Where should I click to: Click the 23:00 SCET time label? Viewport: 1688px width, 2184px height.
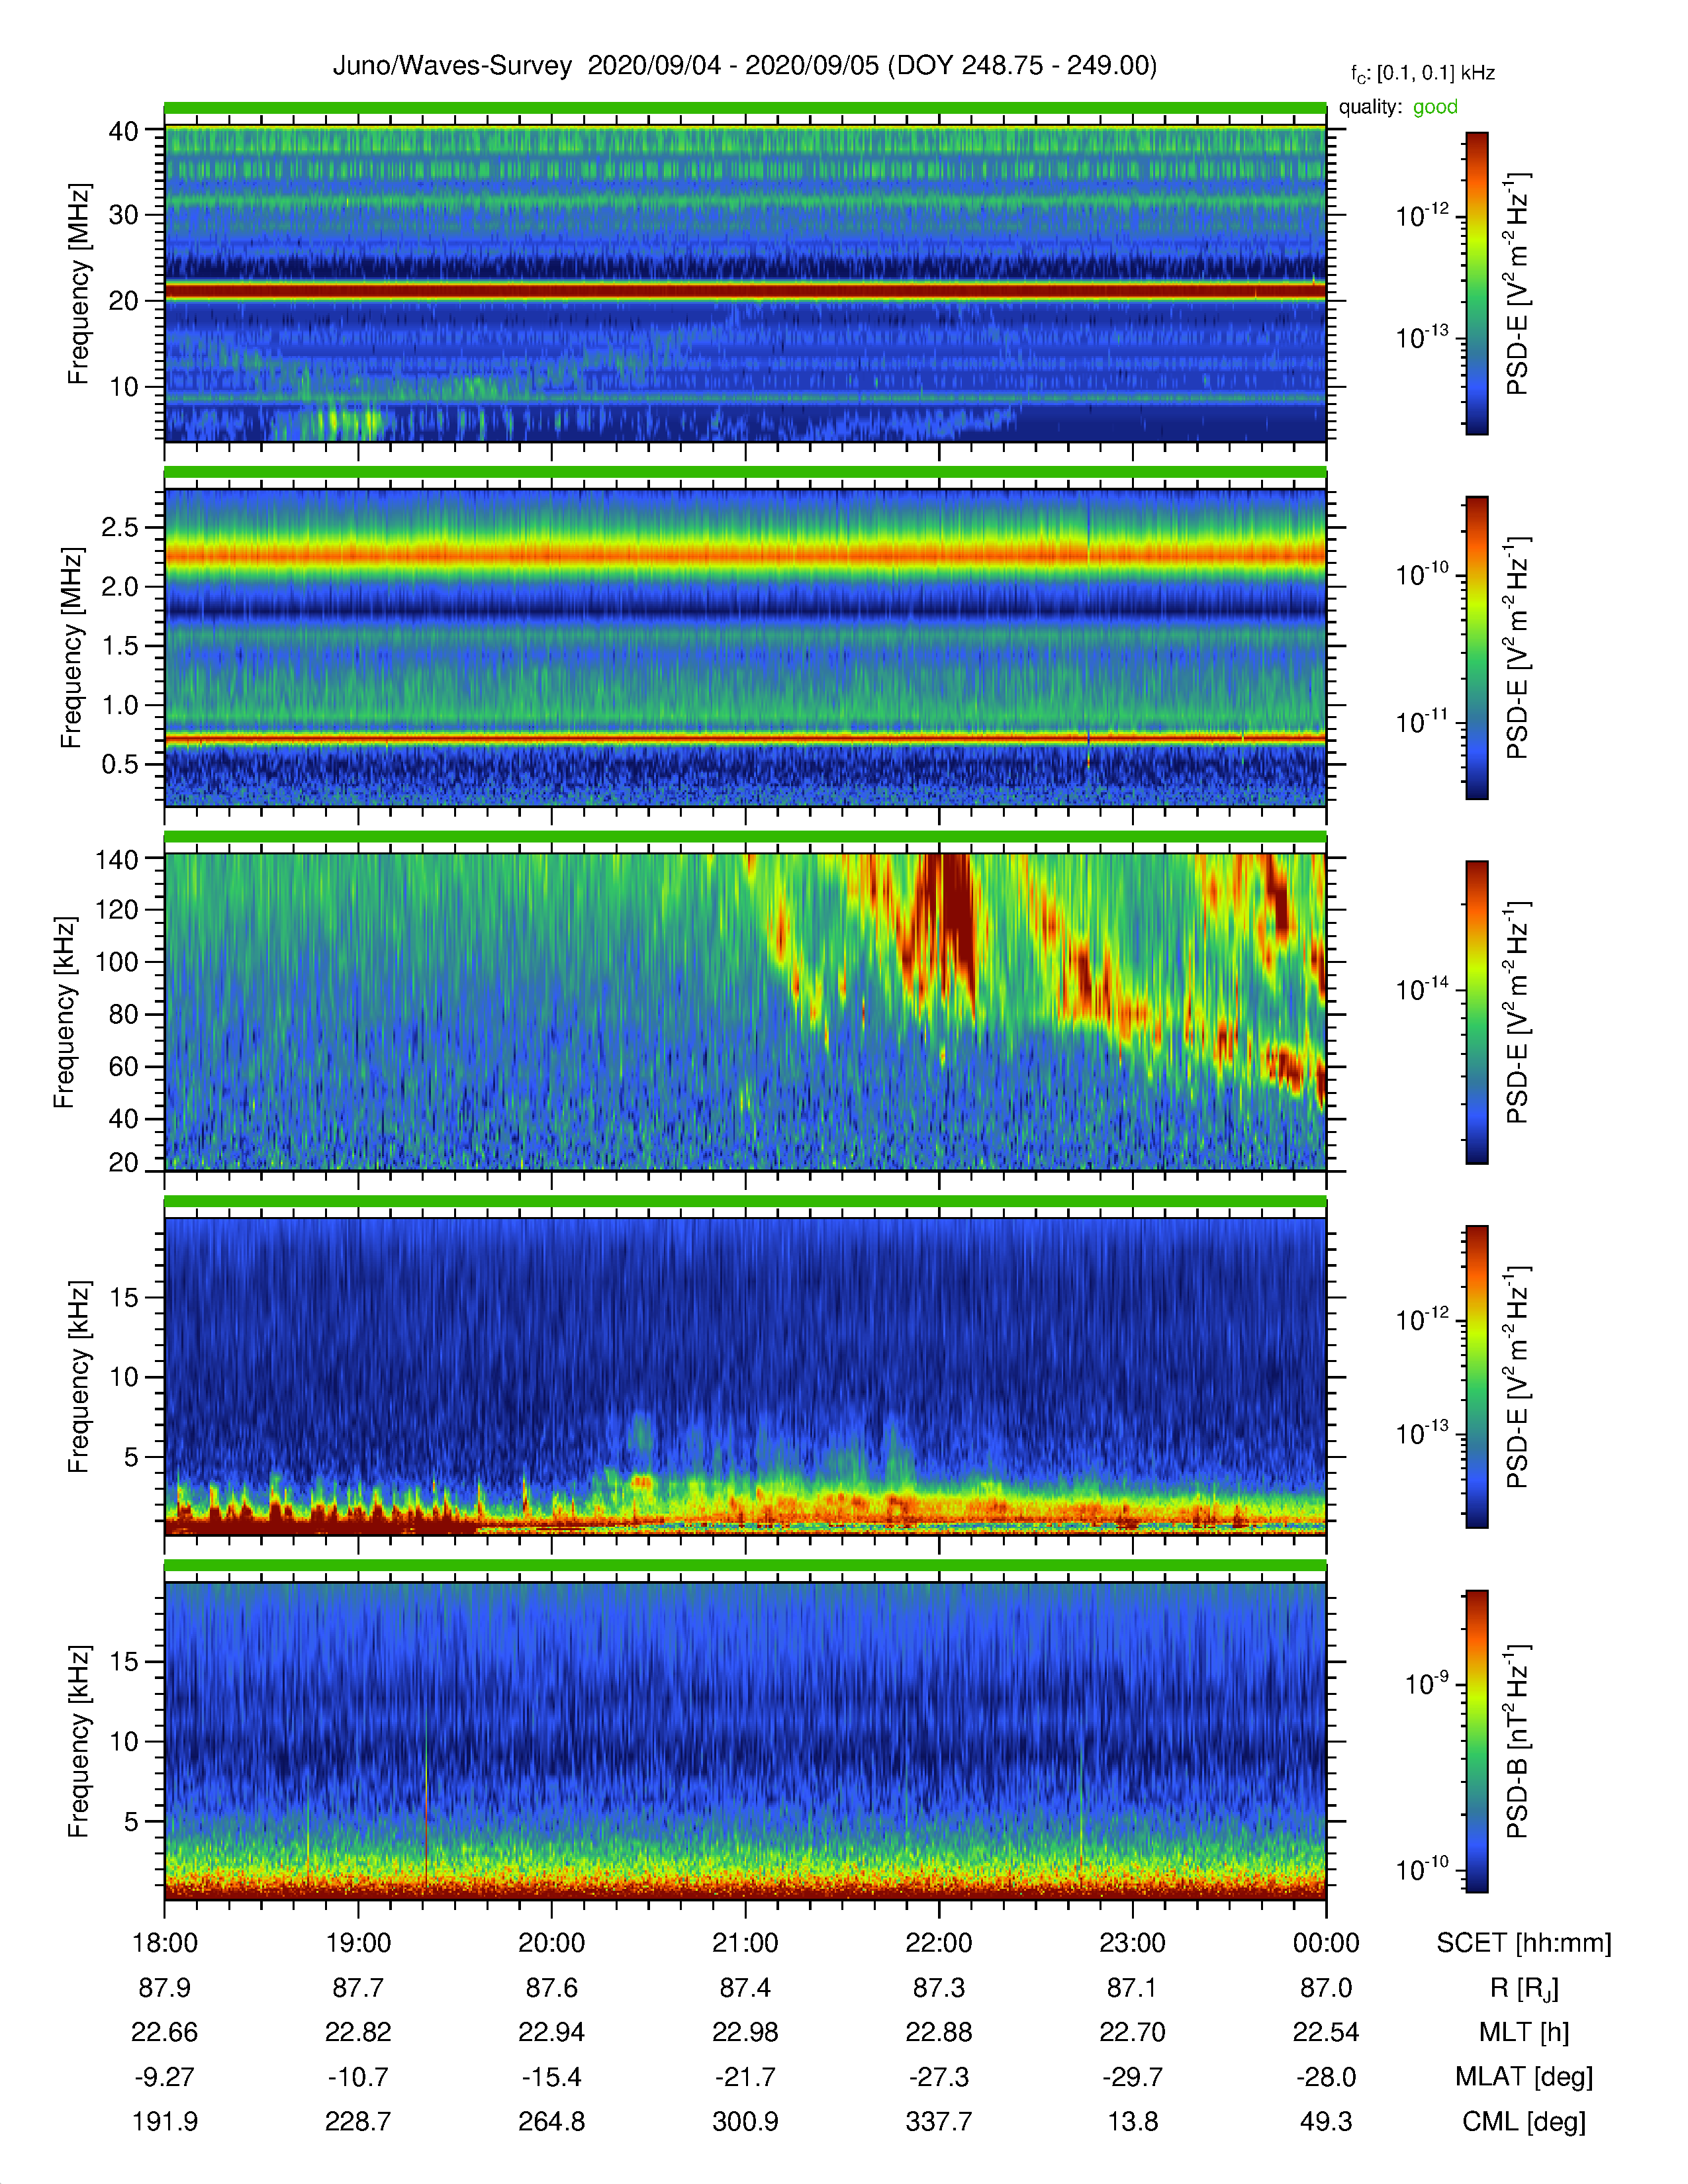[x=1132, y=1943]
